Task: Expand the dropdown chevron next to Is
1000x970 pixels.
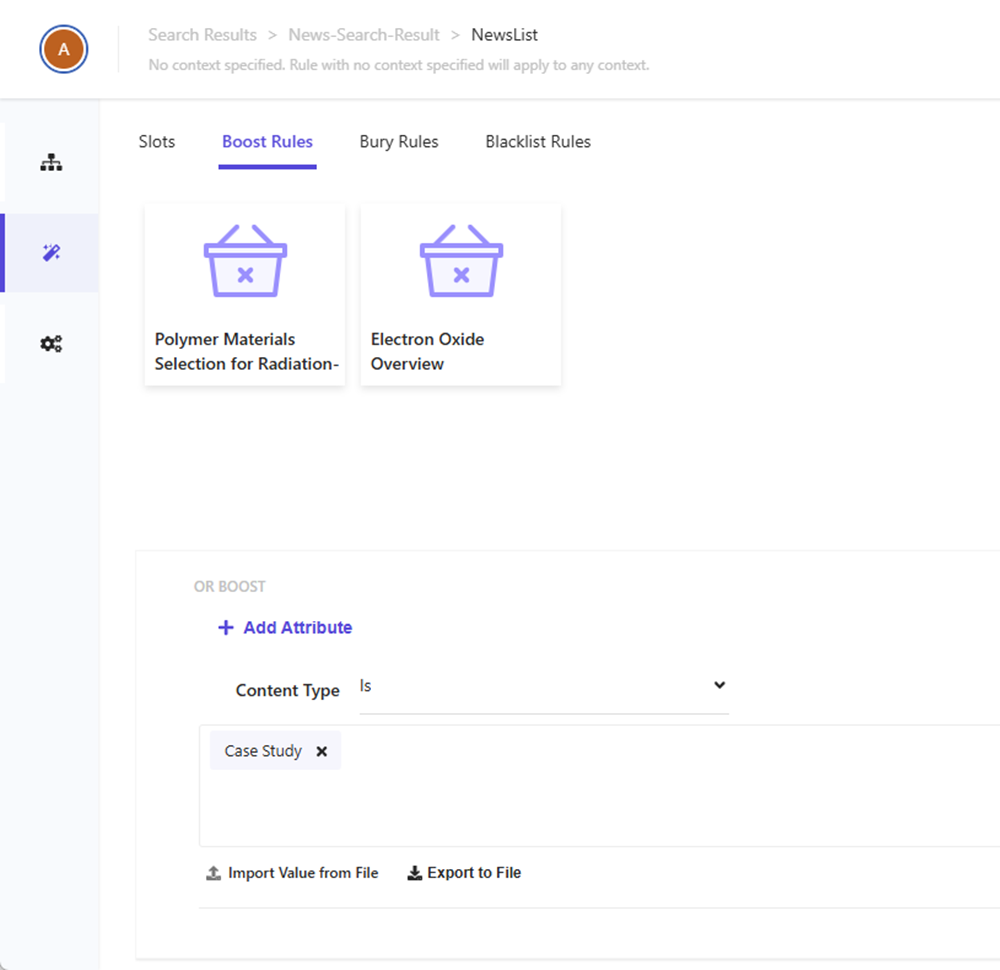Action: [x=719, y=685]
